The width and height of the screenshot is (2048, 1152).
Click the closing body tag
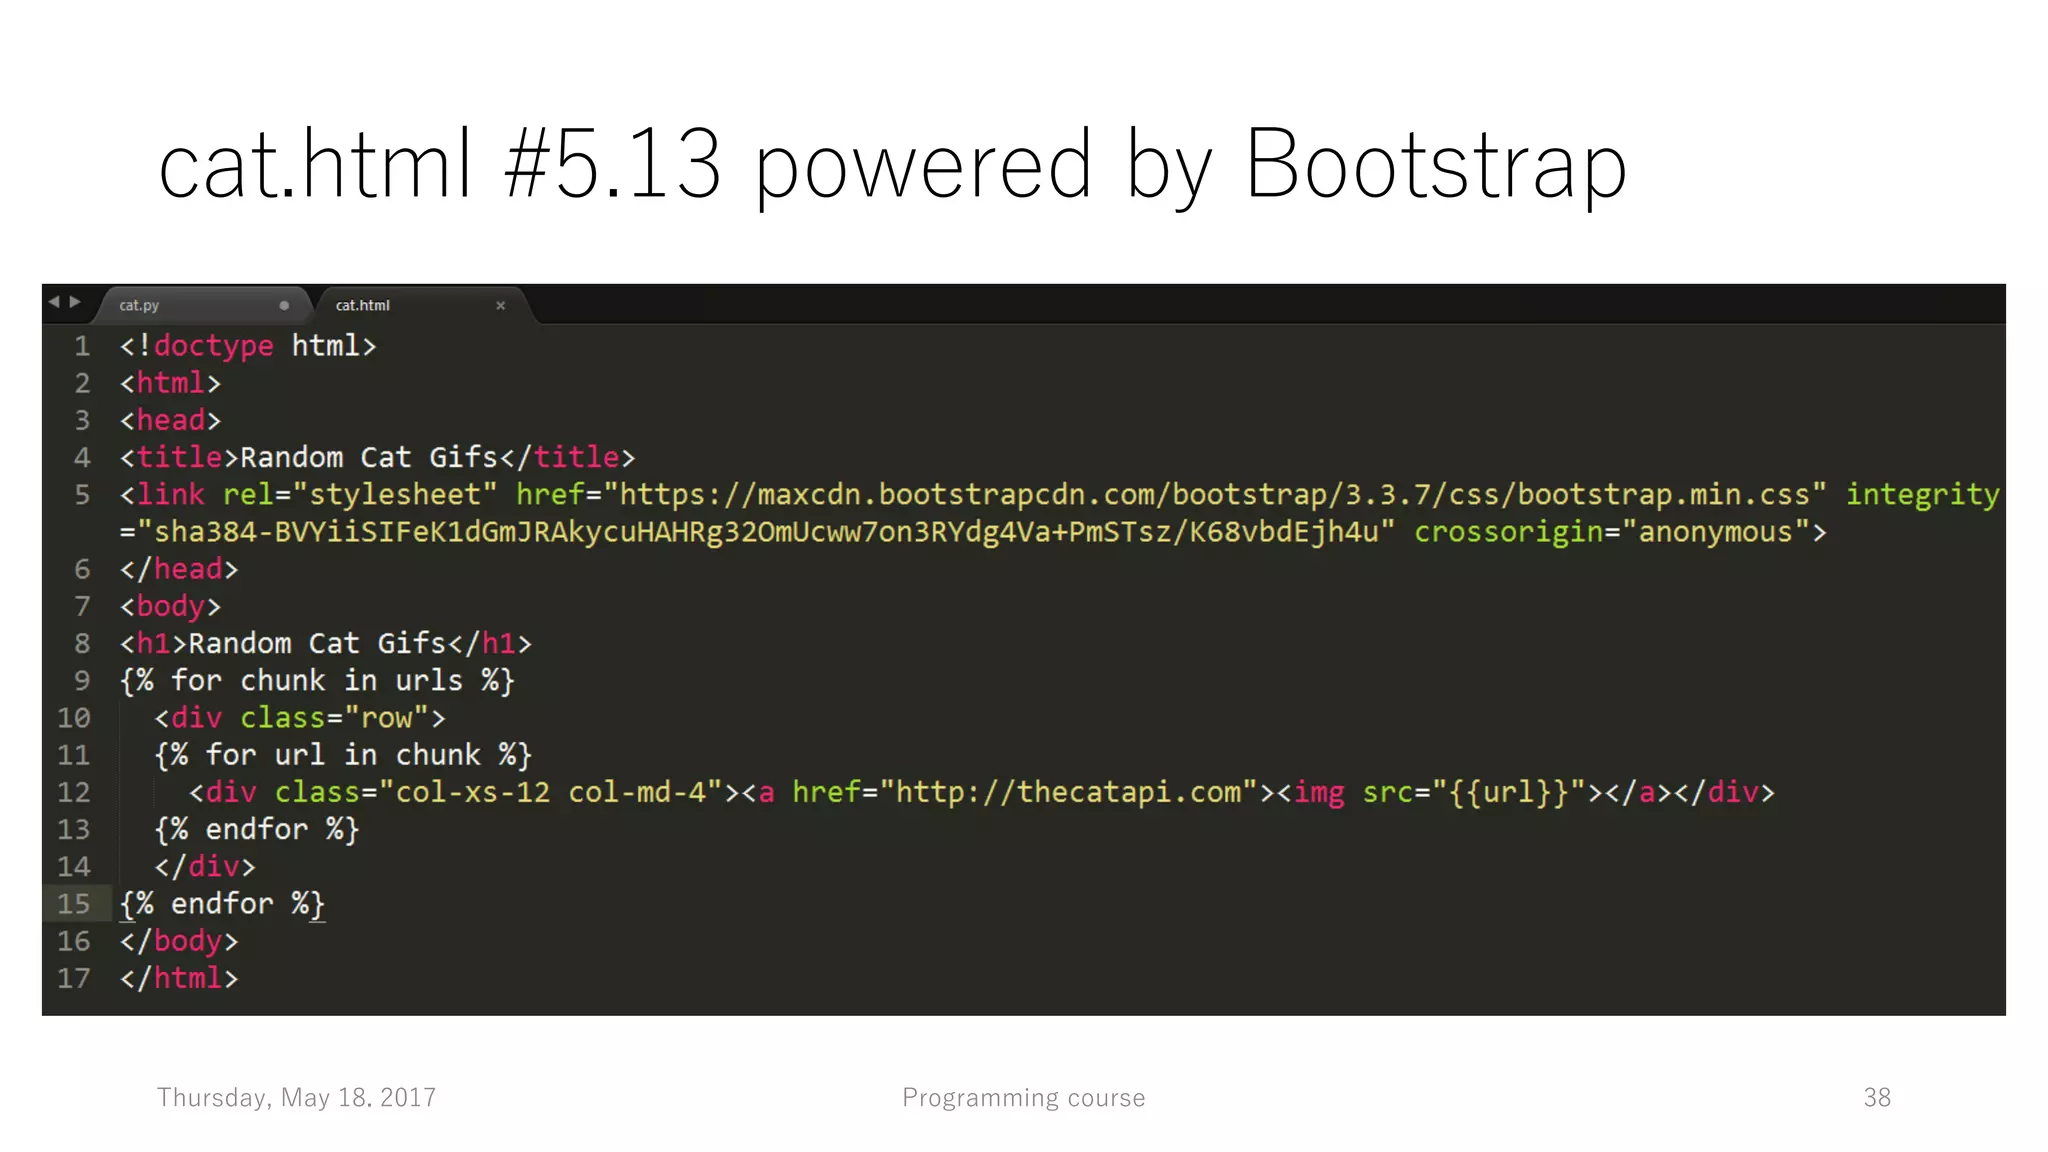pyautogui.click(x=179, y=942)
